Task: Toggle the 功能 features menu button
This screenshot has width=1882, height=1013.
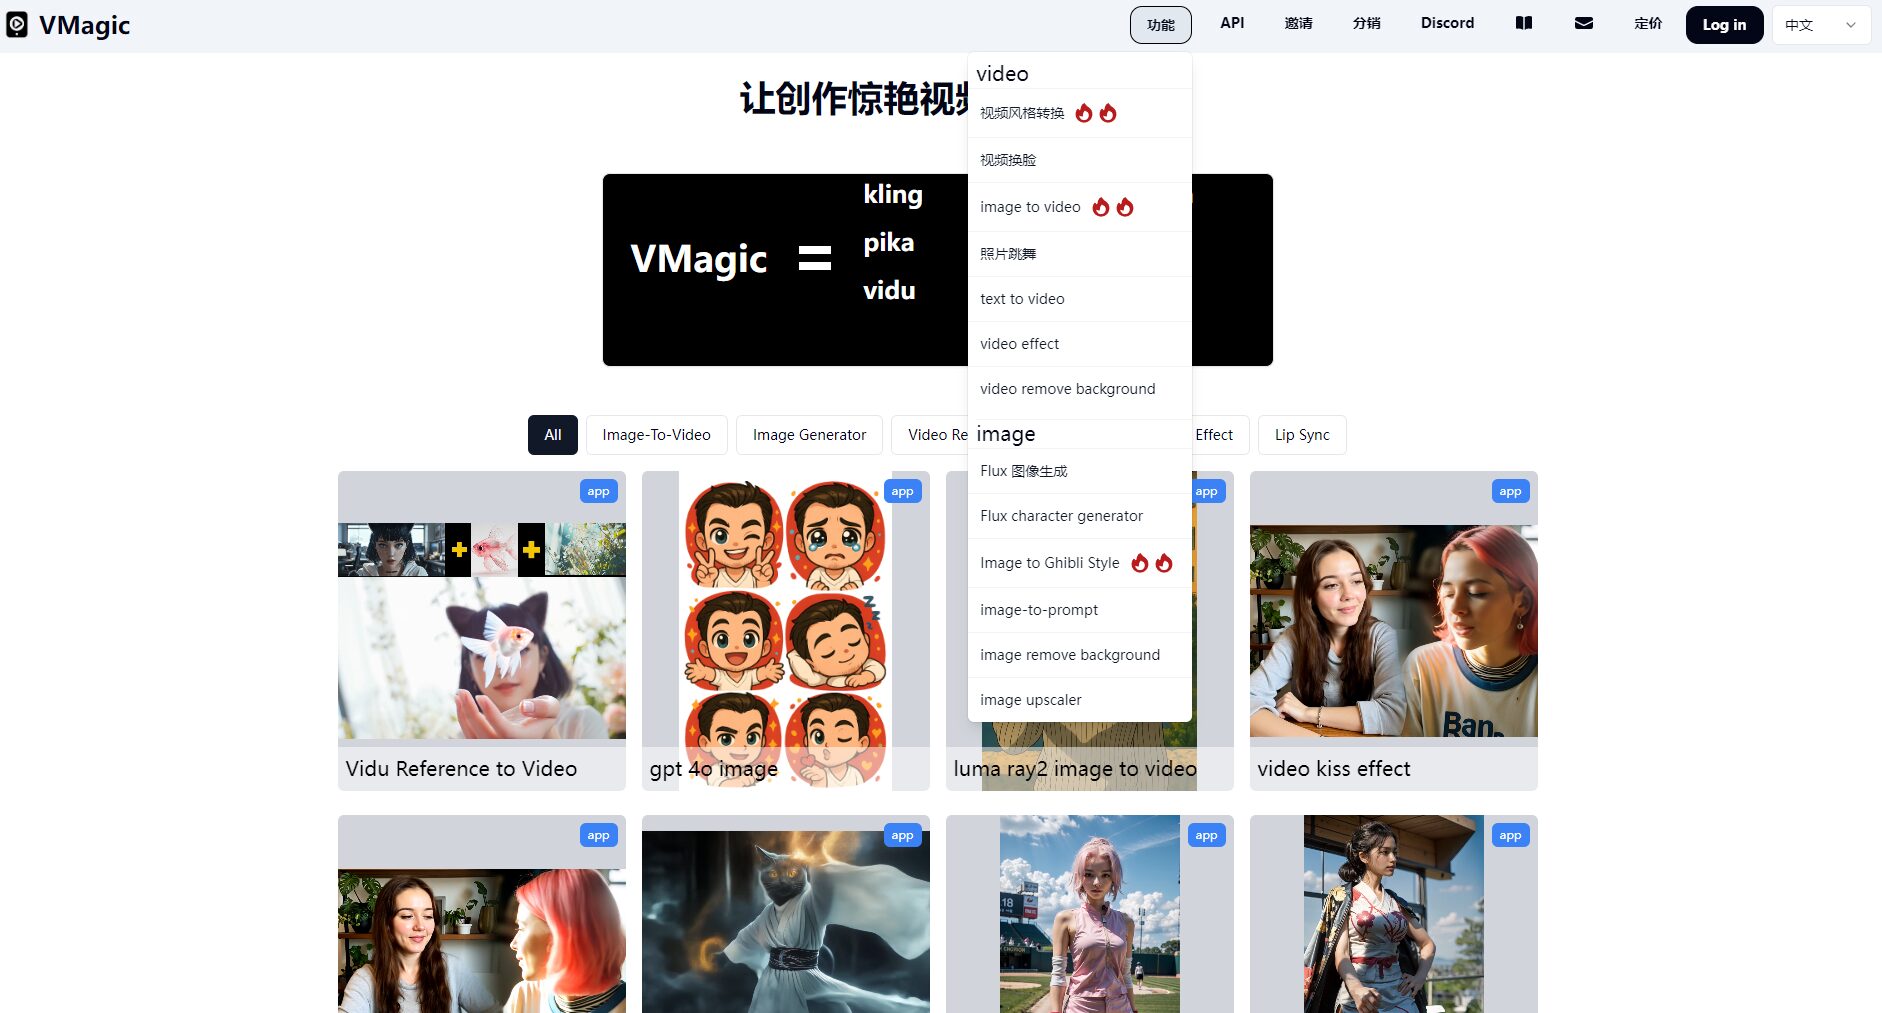Action: (x=1161, y=25)
